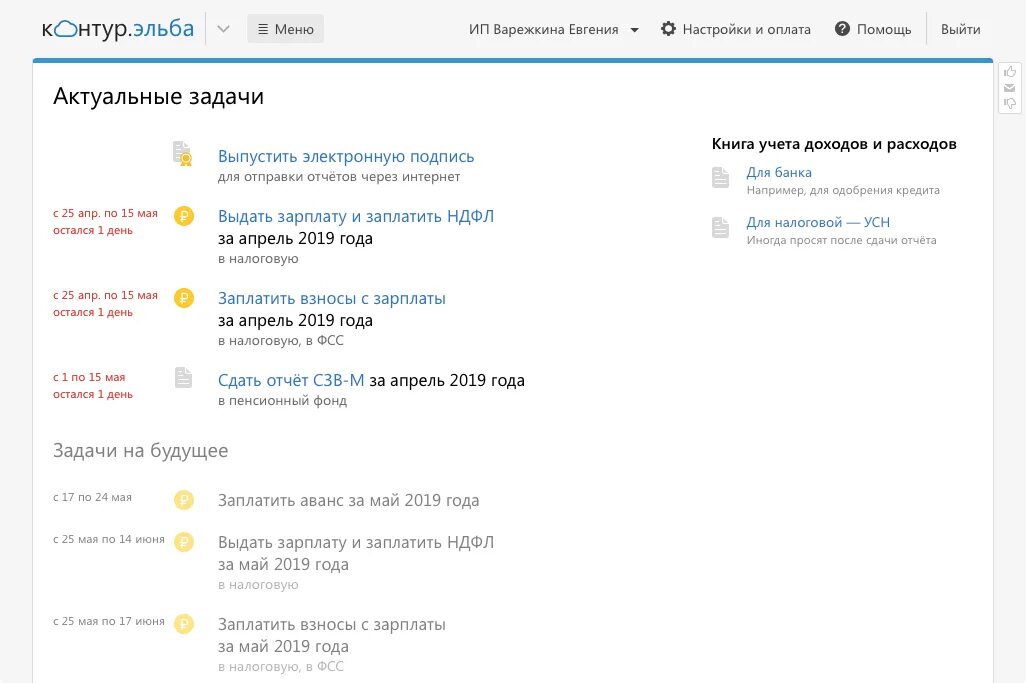The image size is (1026, 683).
Task: Click future task Заплатить аванс за май
Action: [348, 500]
